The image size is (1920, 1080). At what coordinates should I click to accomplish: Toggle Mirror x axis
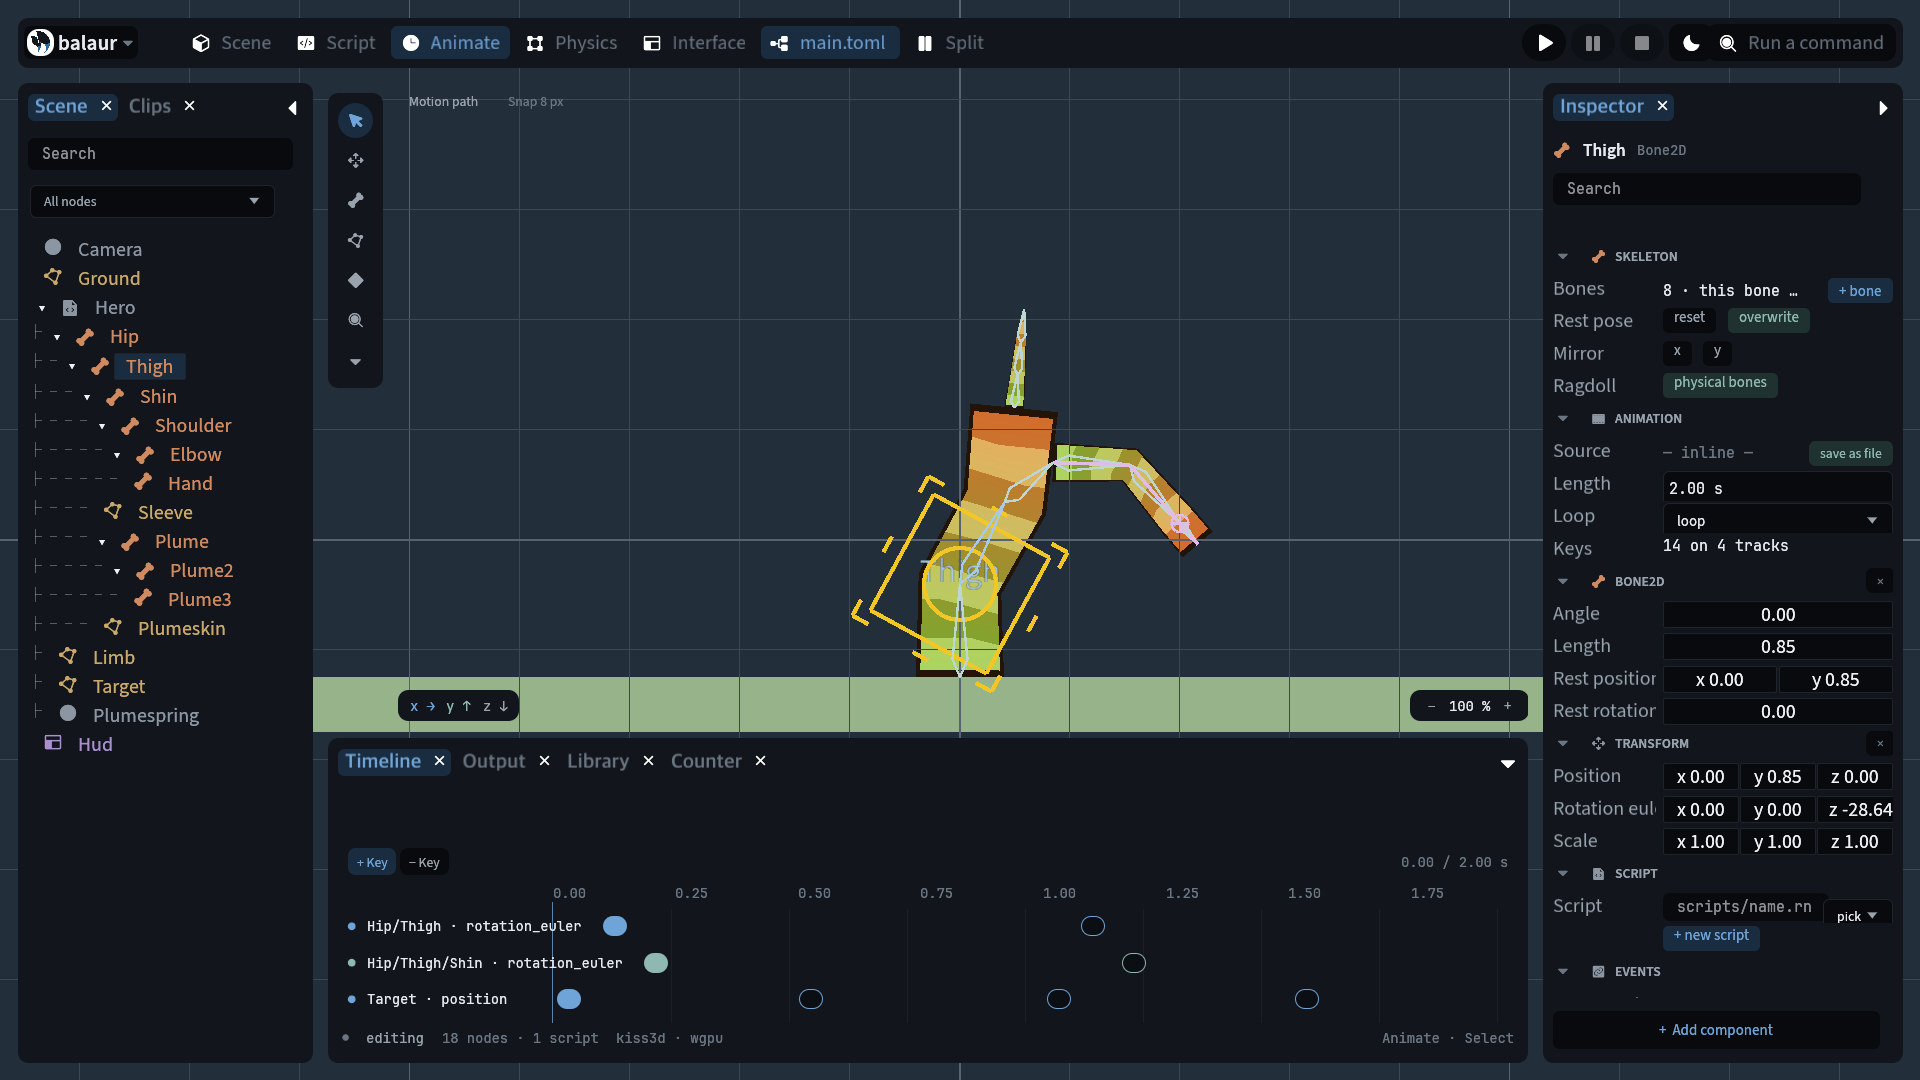pyautogui.click(x=1677, y=352)
